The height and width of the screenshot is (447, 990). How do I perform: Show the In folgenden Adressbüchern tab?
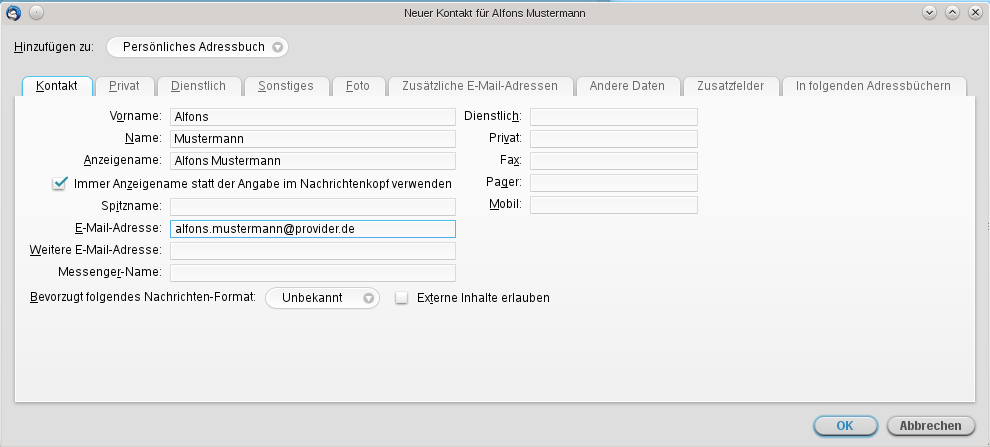pyautogui.click(x=873, y=86)
